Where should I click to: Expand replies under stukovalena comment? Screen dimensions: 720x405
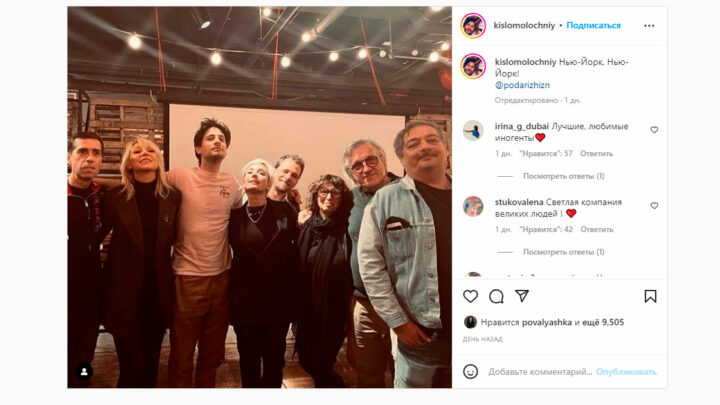[563, 252]
